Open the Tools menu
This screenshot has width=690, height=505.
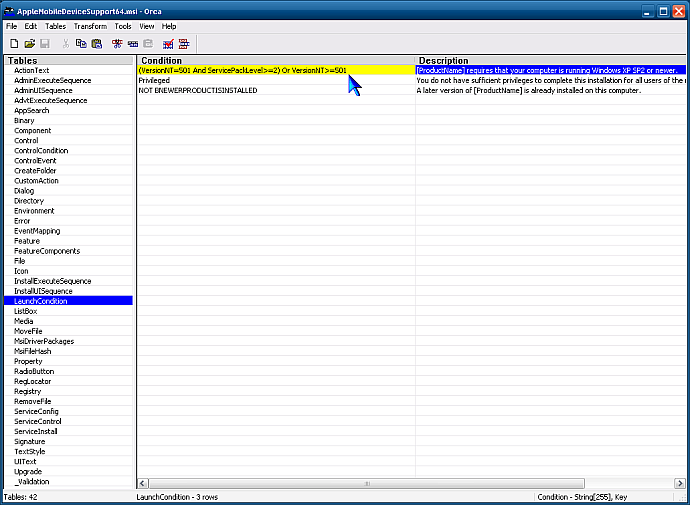coord(123,26)
